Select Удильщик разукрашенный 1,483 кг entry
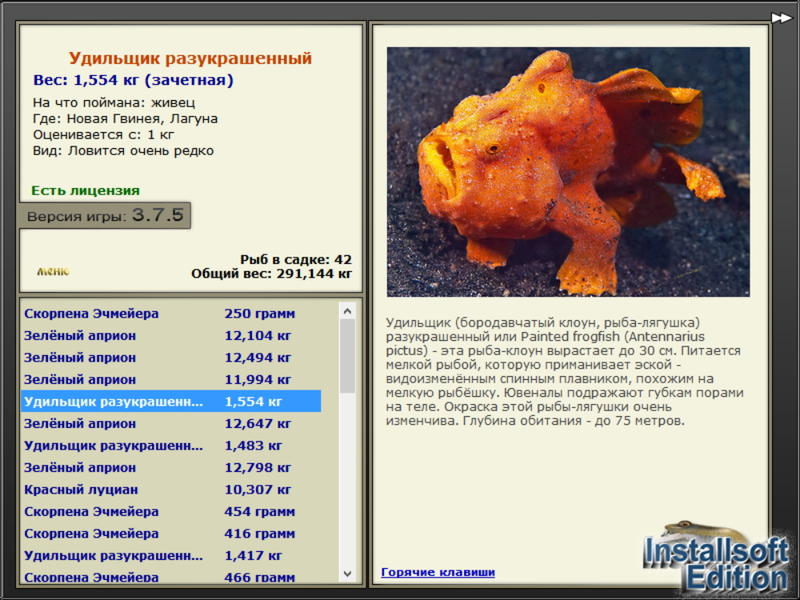The width and height of the screenshot is (800, 600). (x=171, y=445)
